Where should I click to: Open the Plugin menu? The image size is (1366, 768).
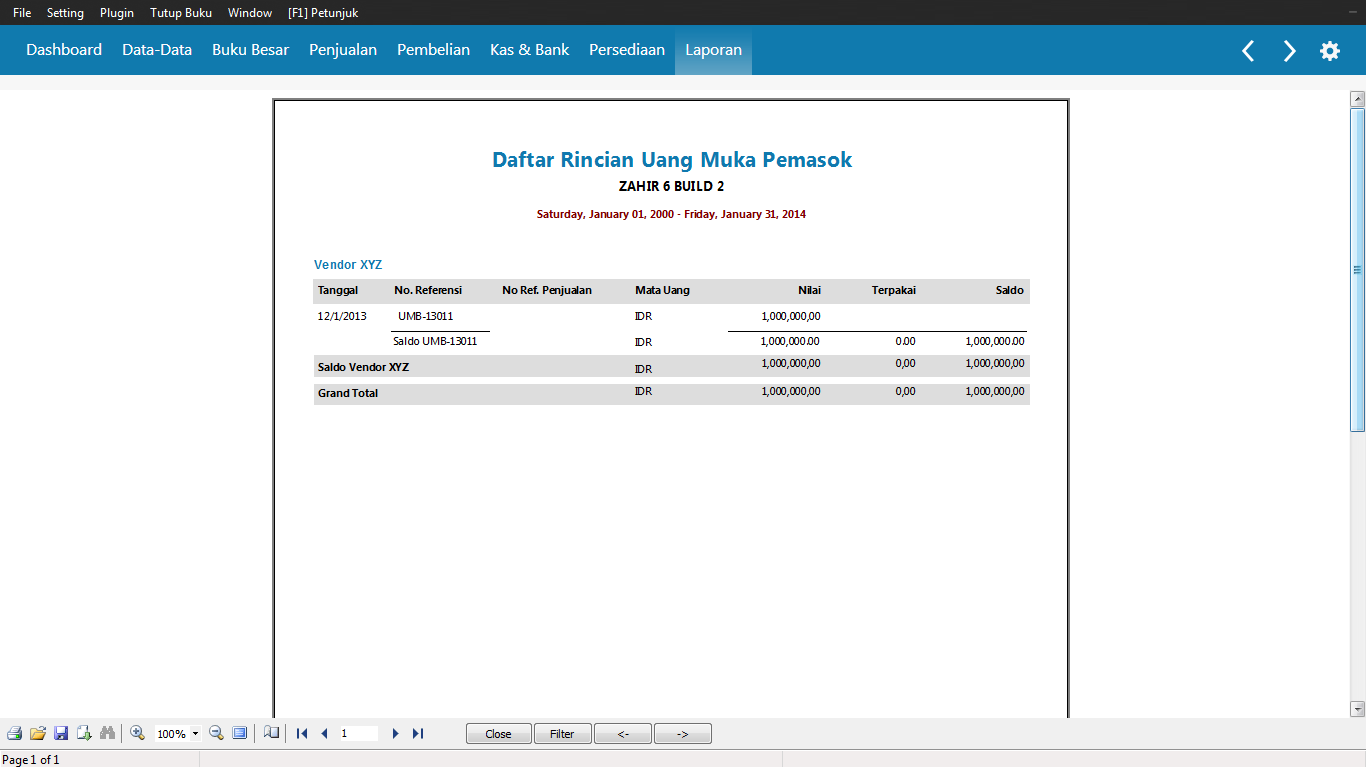(117, 13)
